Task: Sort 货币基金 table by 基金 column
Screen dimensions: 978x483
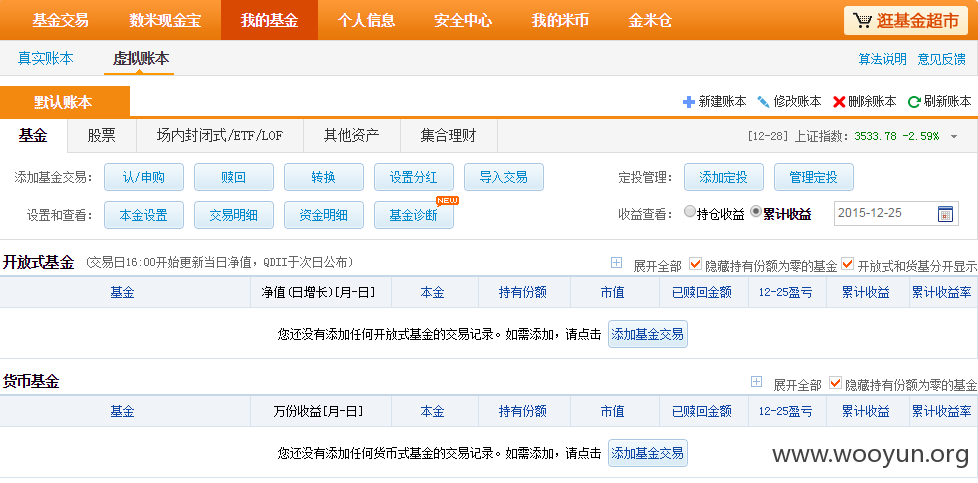Action: tap(122, 411)
